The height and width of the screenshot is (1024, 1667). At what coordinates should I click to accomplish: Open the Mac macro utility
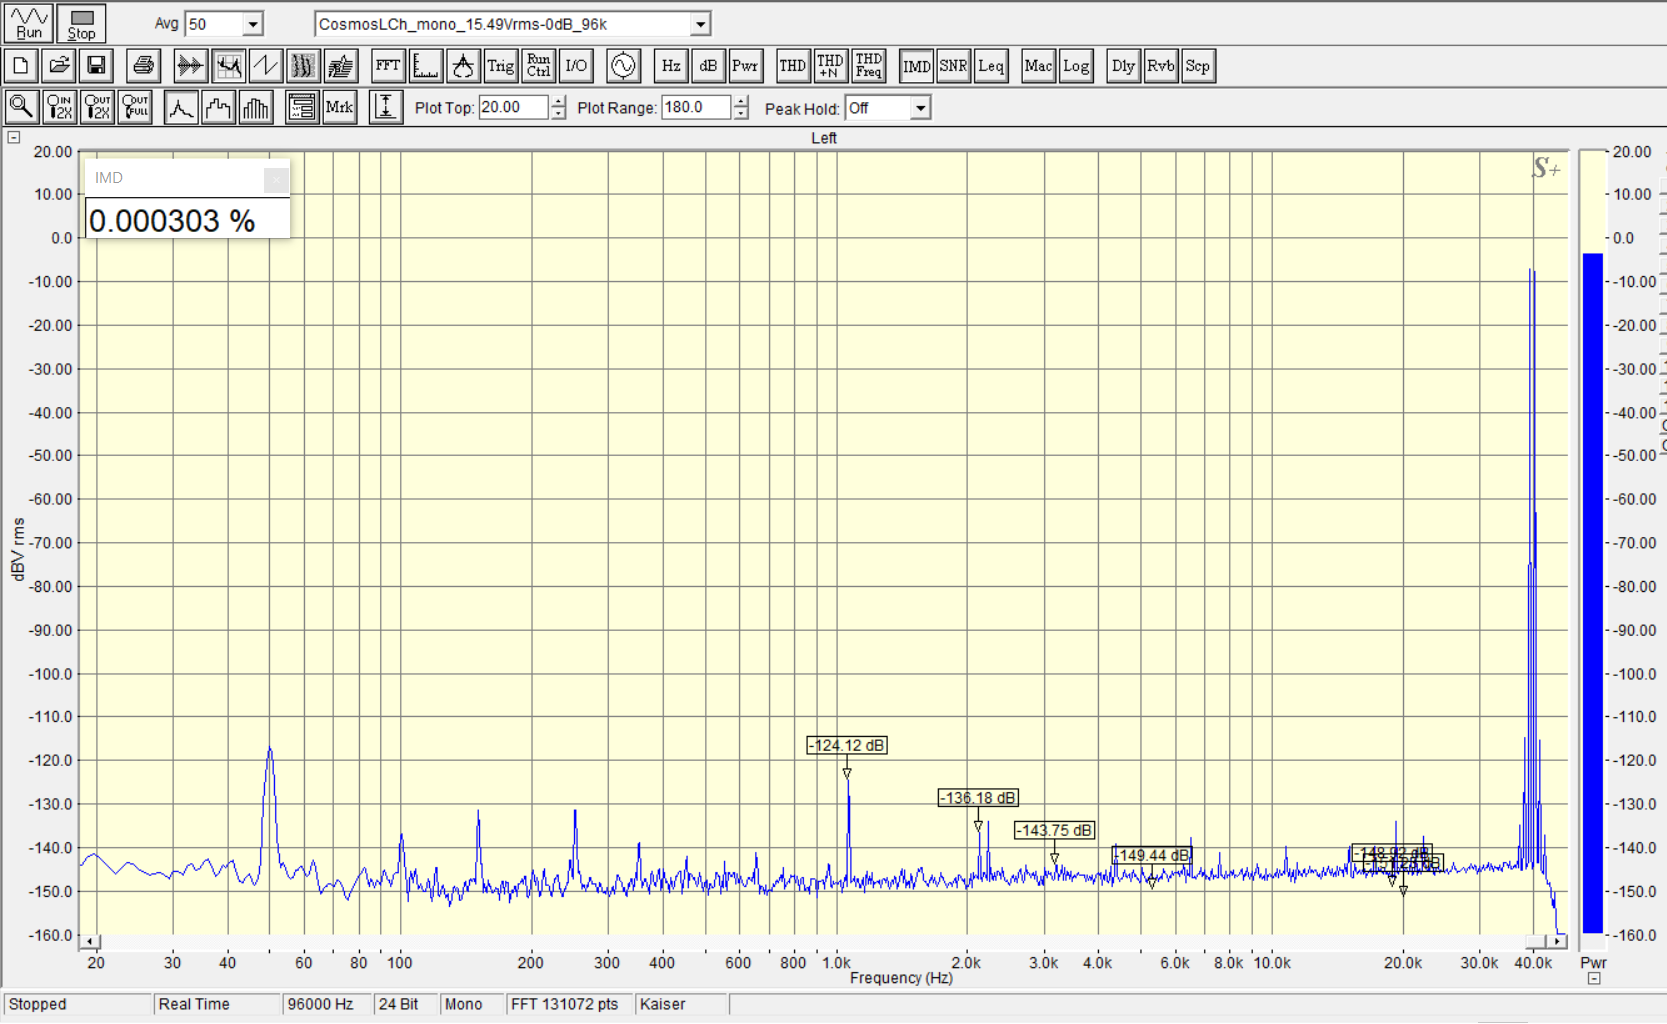click(1038, 66)
